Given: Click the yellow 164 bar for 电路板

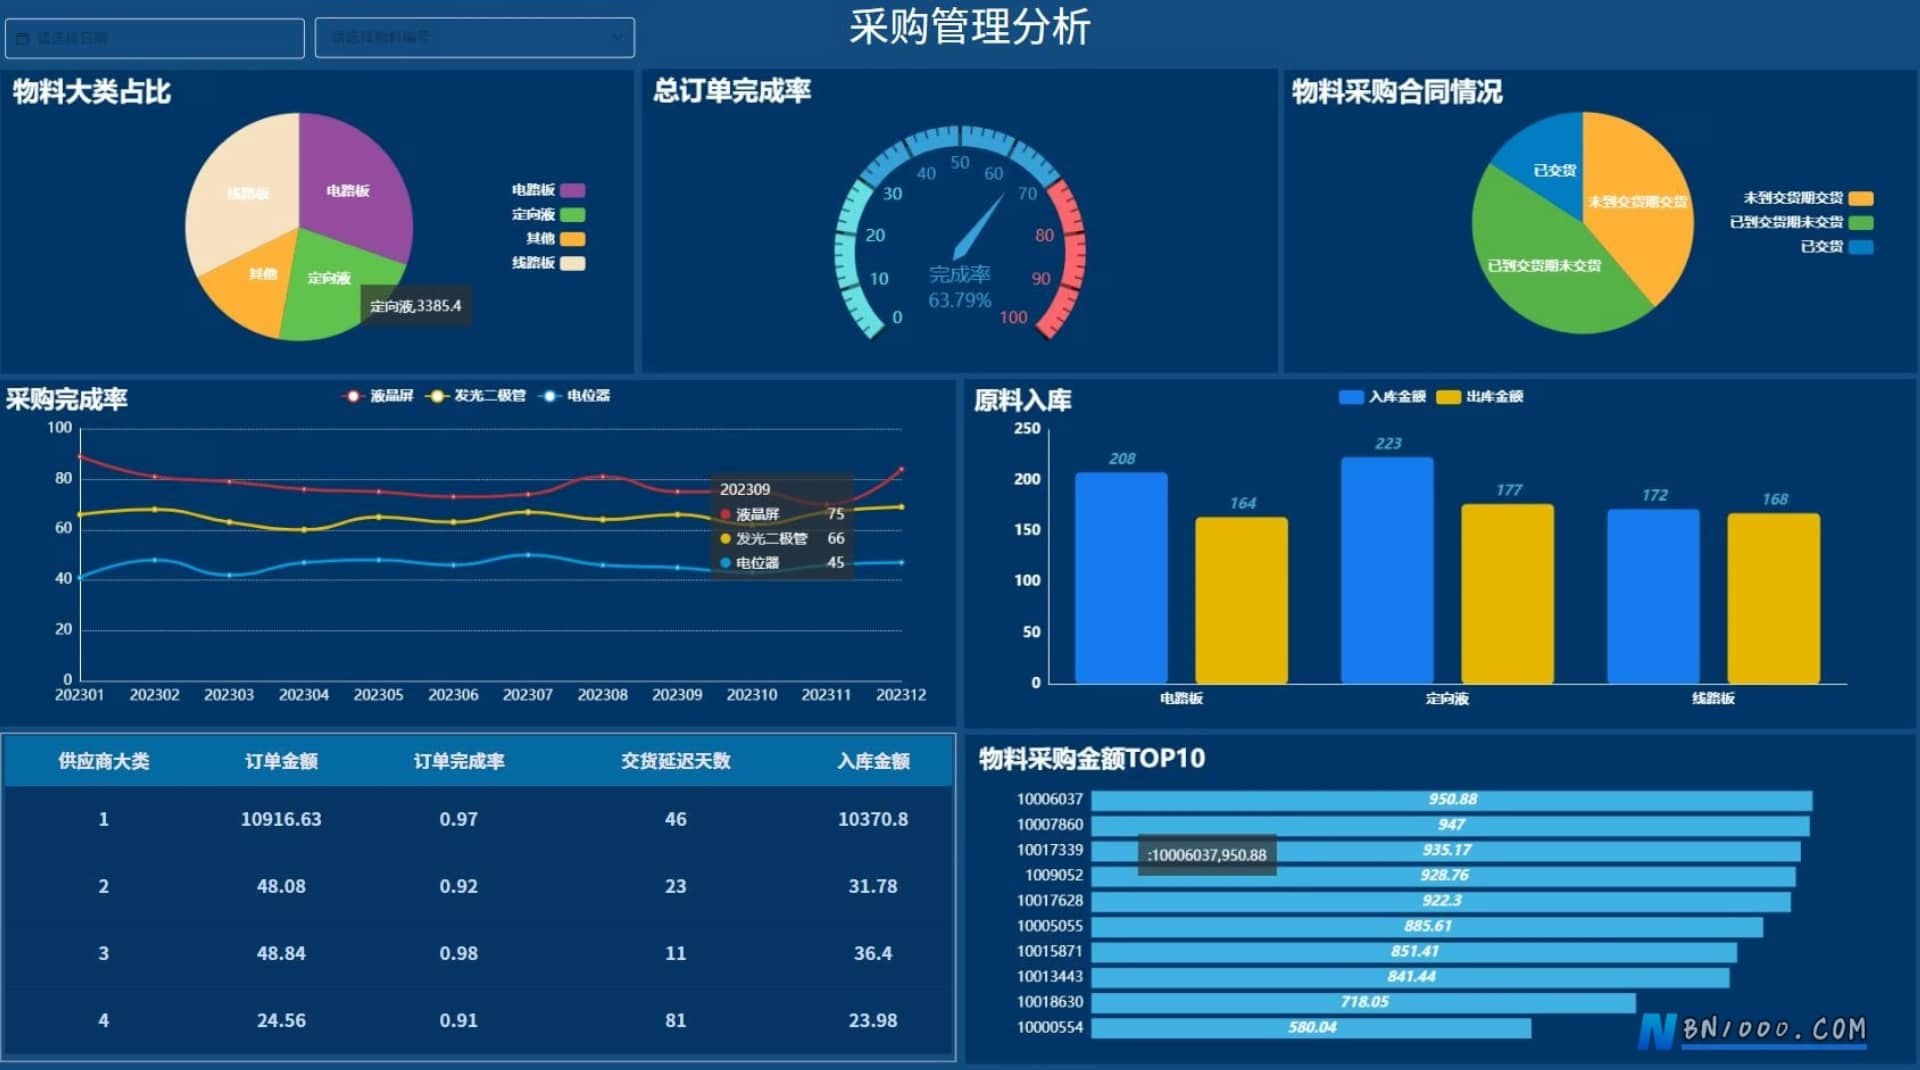Looking at the screenshot, I should (x=1241, y=600).
